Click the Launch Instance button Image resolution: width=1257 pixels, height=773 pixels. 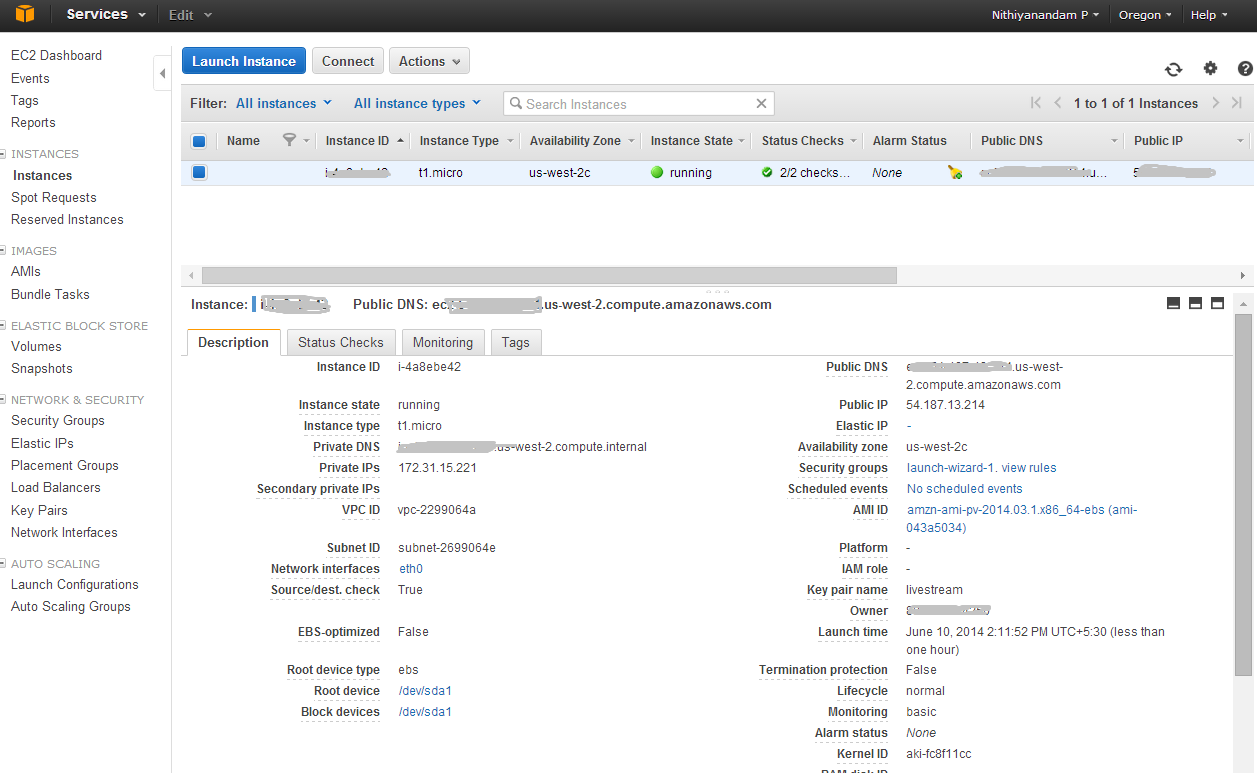click(x=244, y=61)
